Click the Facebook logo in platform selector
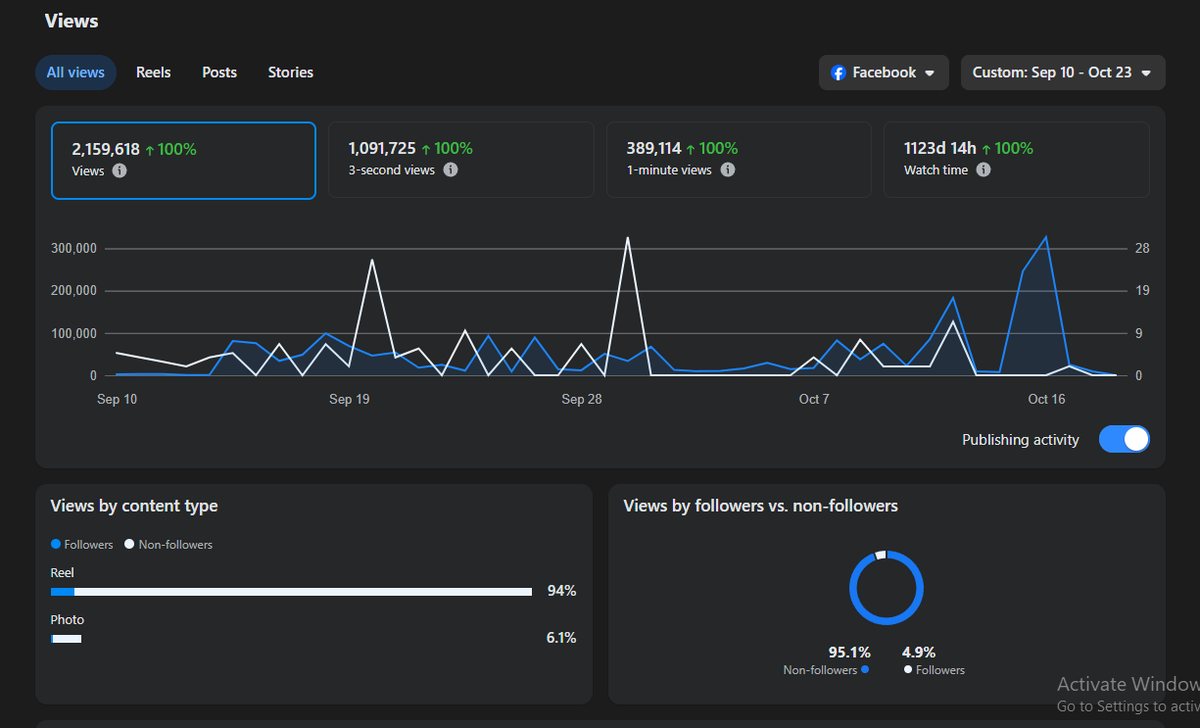Viewport: 1200px width, 728px height. pyautogui.click(x=839, y=73)
